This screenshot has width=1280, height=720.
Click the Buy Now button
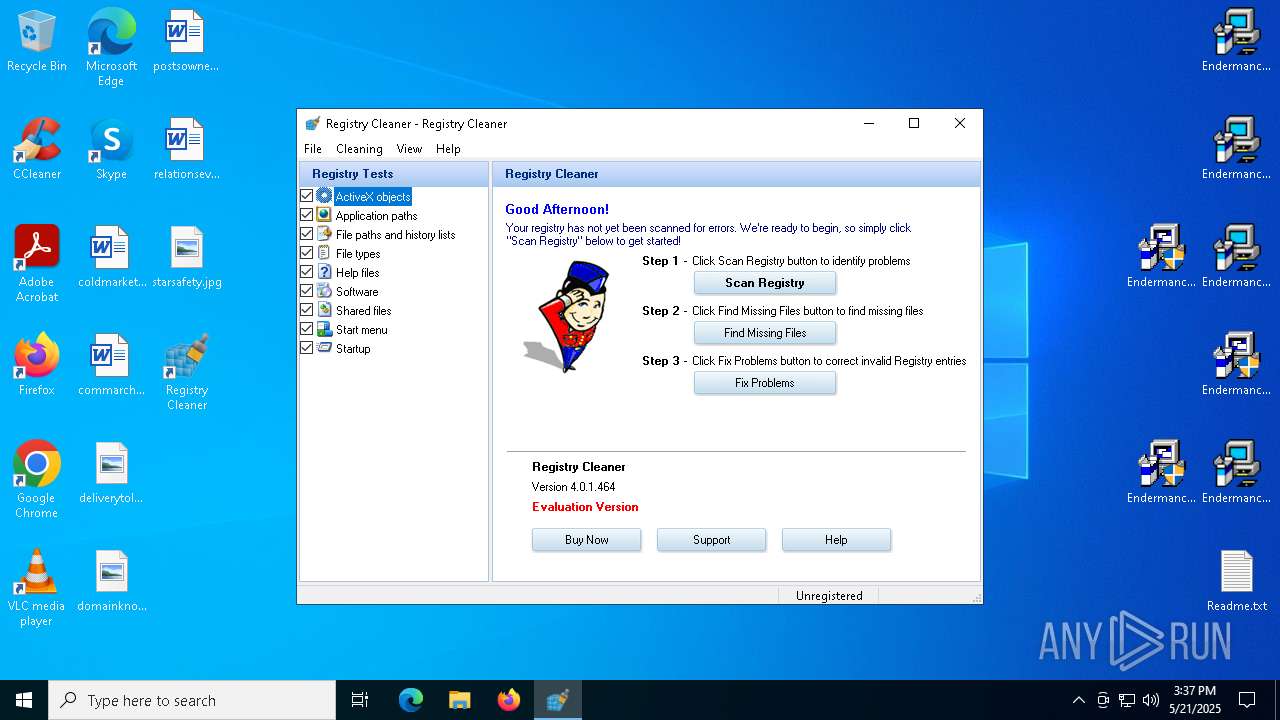pyautogui.click(x=586, y=540)
